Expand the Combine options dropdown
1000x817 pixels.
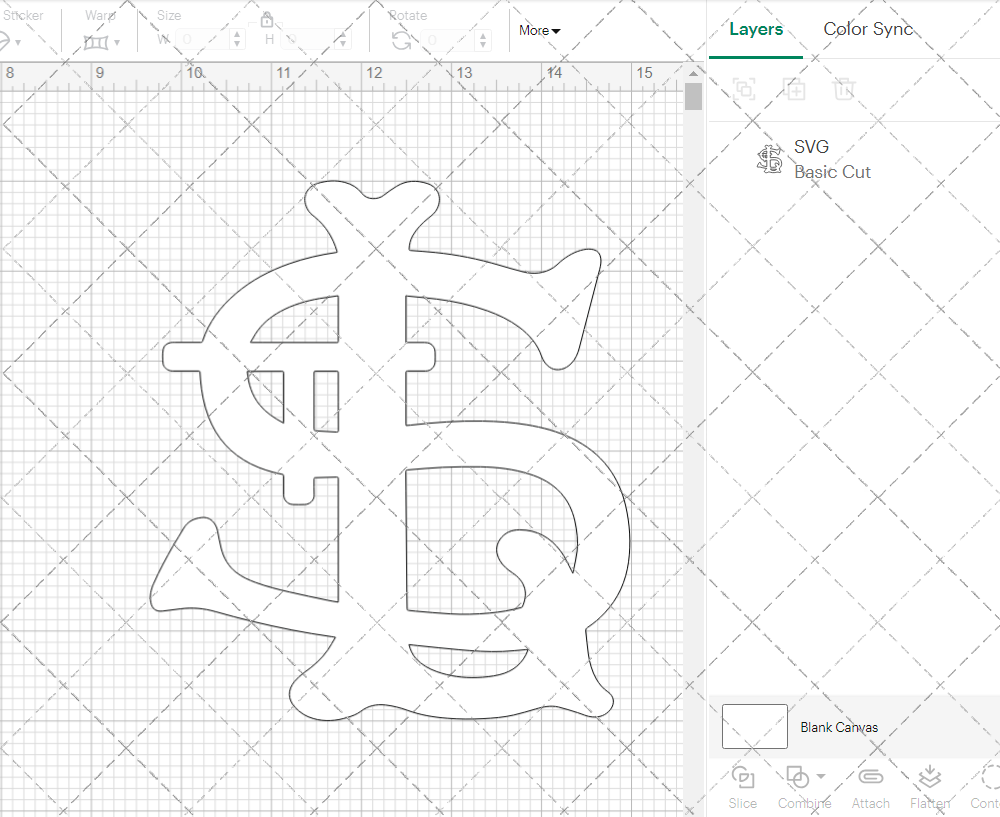[x=821, y=776]
